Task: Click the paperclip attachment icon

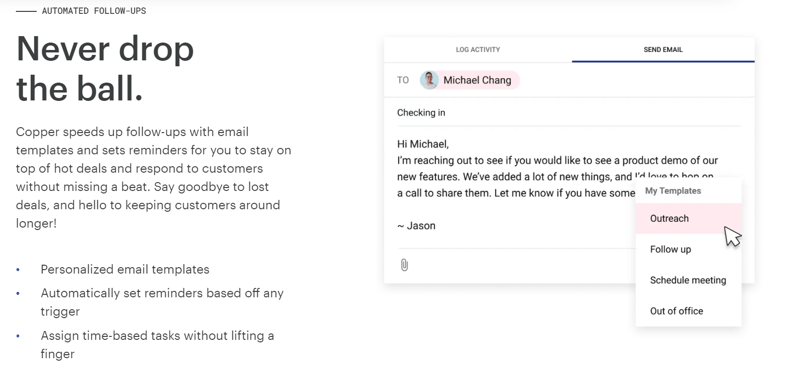Action: [x=404, y=265]
